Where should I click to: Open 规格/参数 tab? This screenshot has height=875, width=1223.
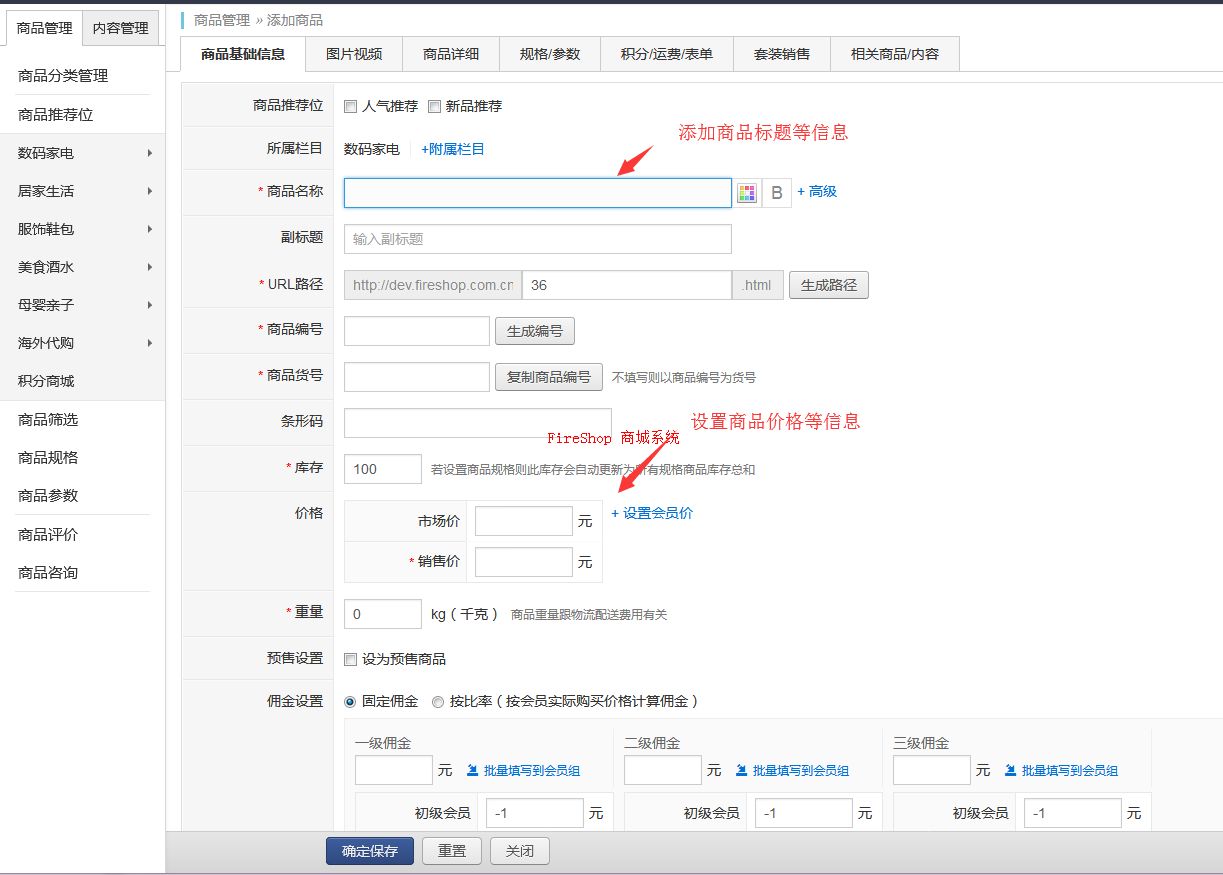550,54
